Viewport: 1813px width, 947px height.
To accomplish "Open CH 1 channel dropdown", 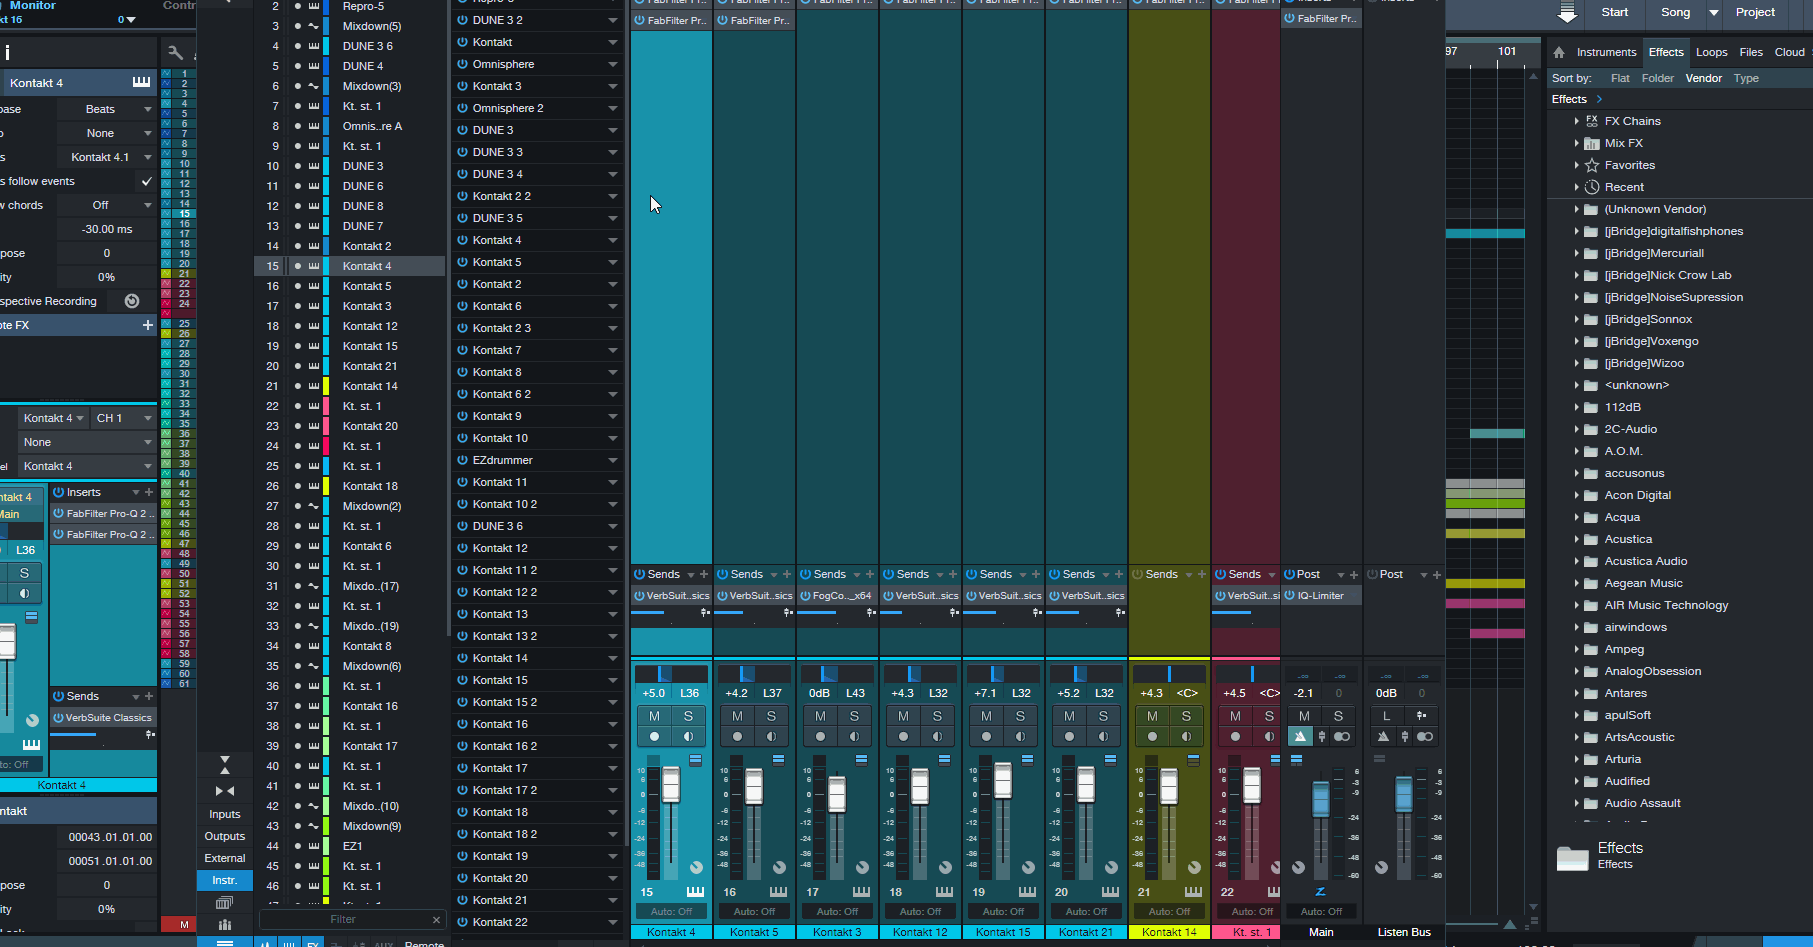I will click(123, 418).
